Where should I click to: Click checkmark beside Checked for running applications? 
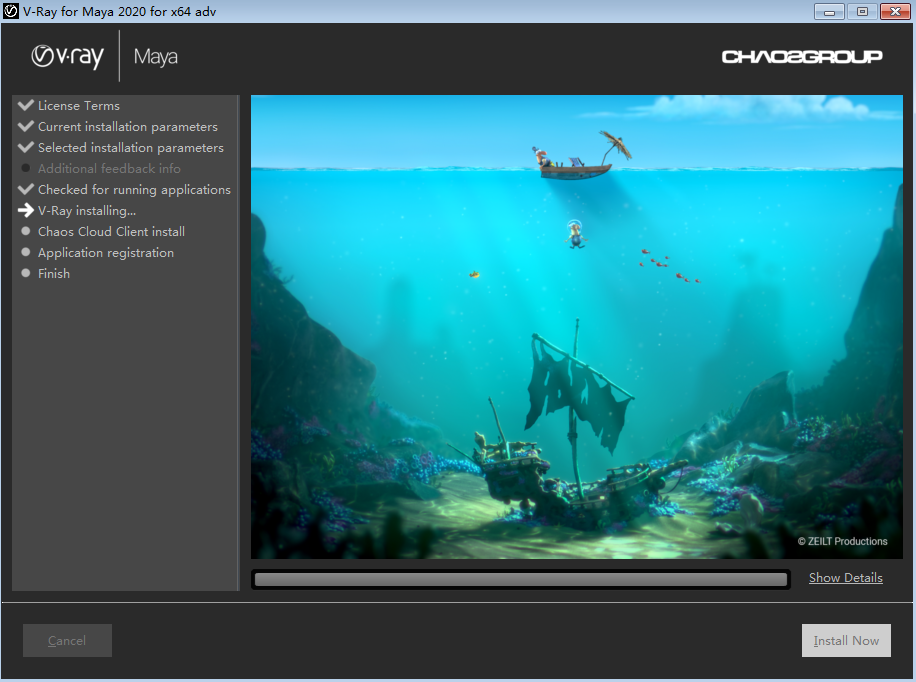pyautogui.click(x=26, y=189)
